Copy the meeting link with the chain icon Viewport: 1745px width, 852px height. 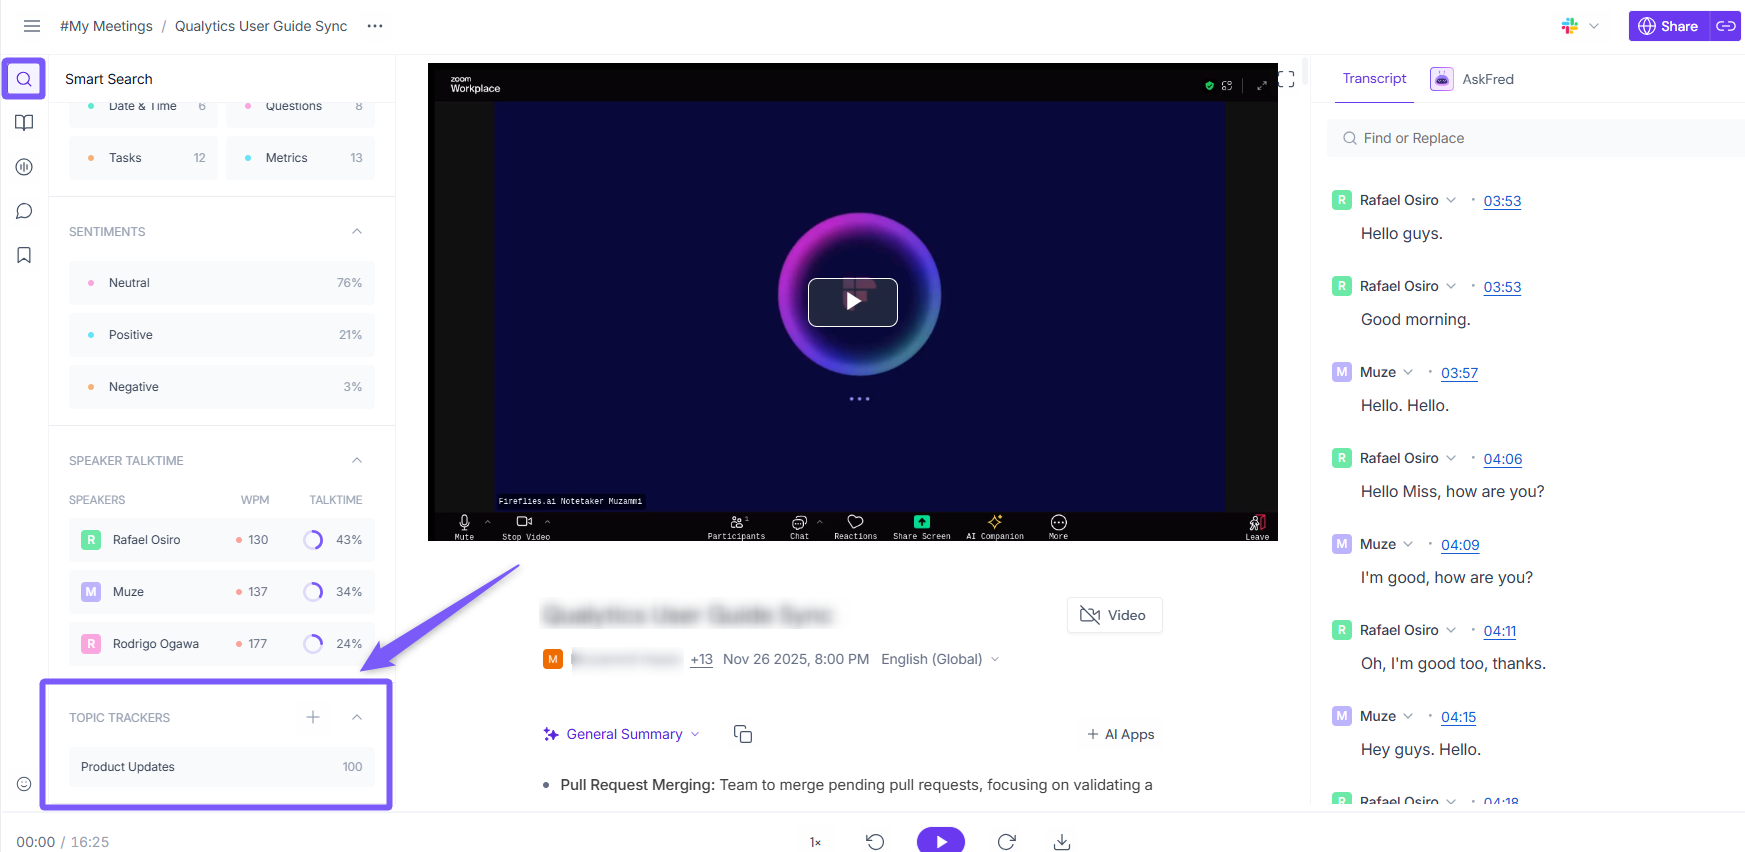1726,26
